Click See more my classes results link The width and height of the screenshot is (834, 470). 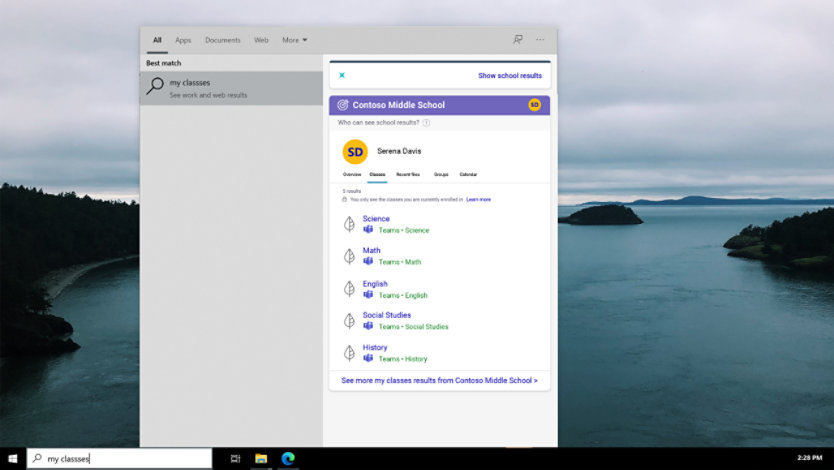[x=439, y=380]
